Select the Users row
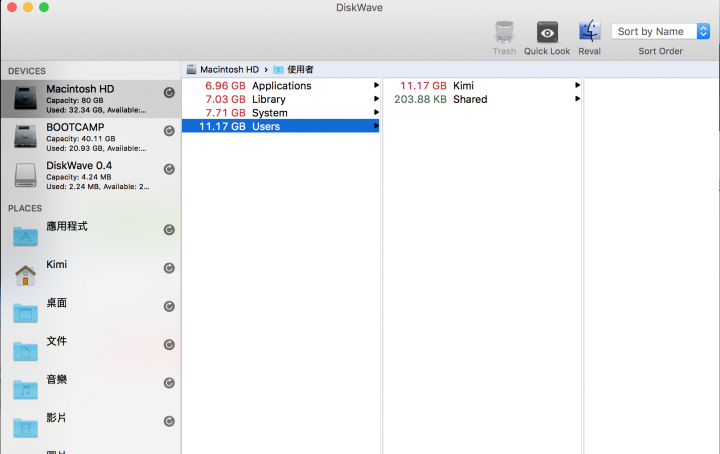Image resolution: width=720 pixels, height=454 pixels. (x=281, y=126)
